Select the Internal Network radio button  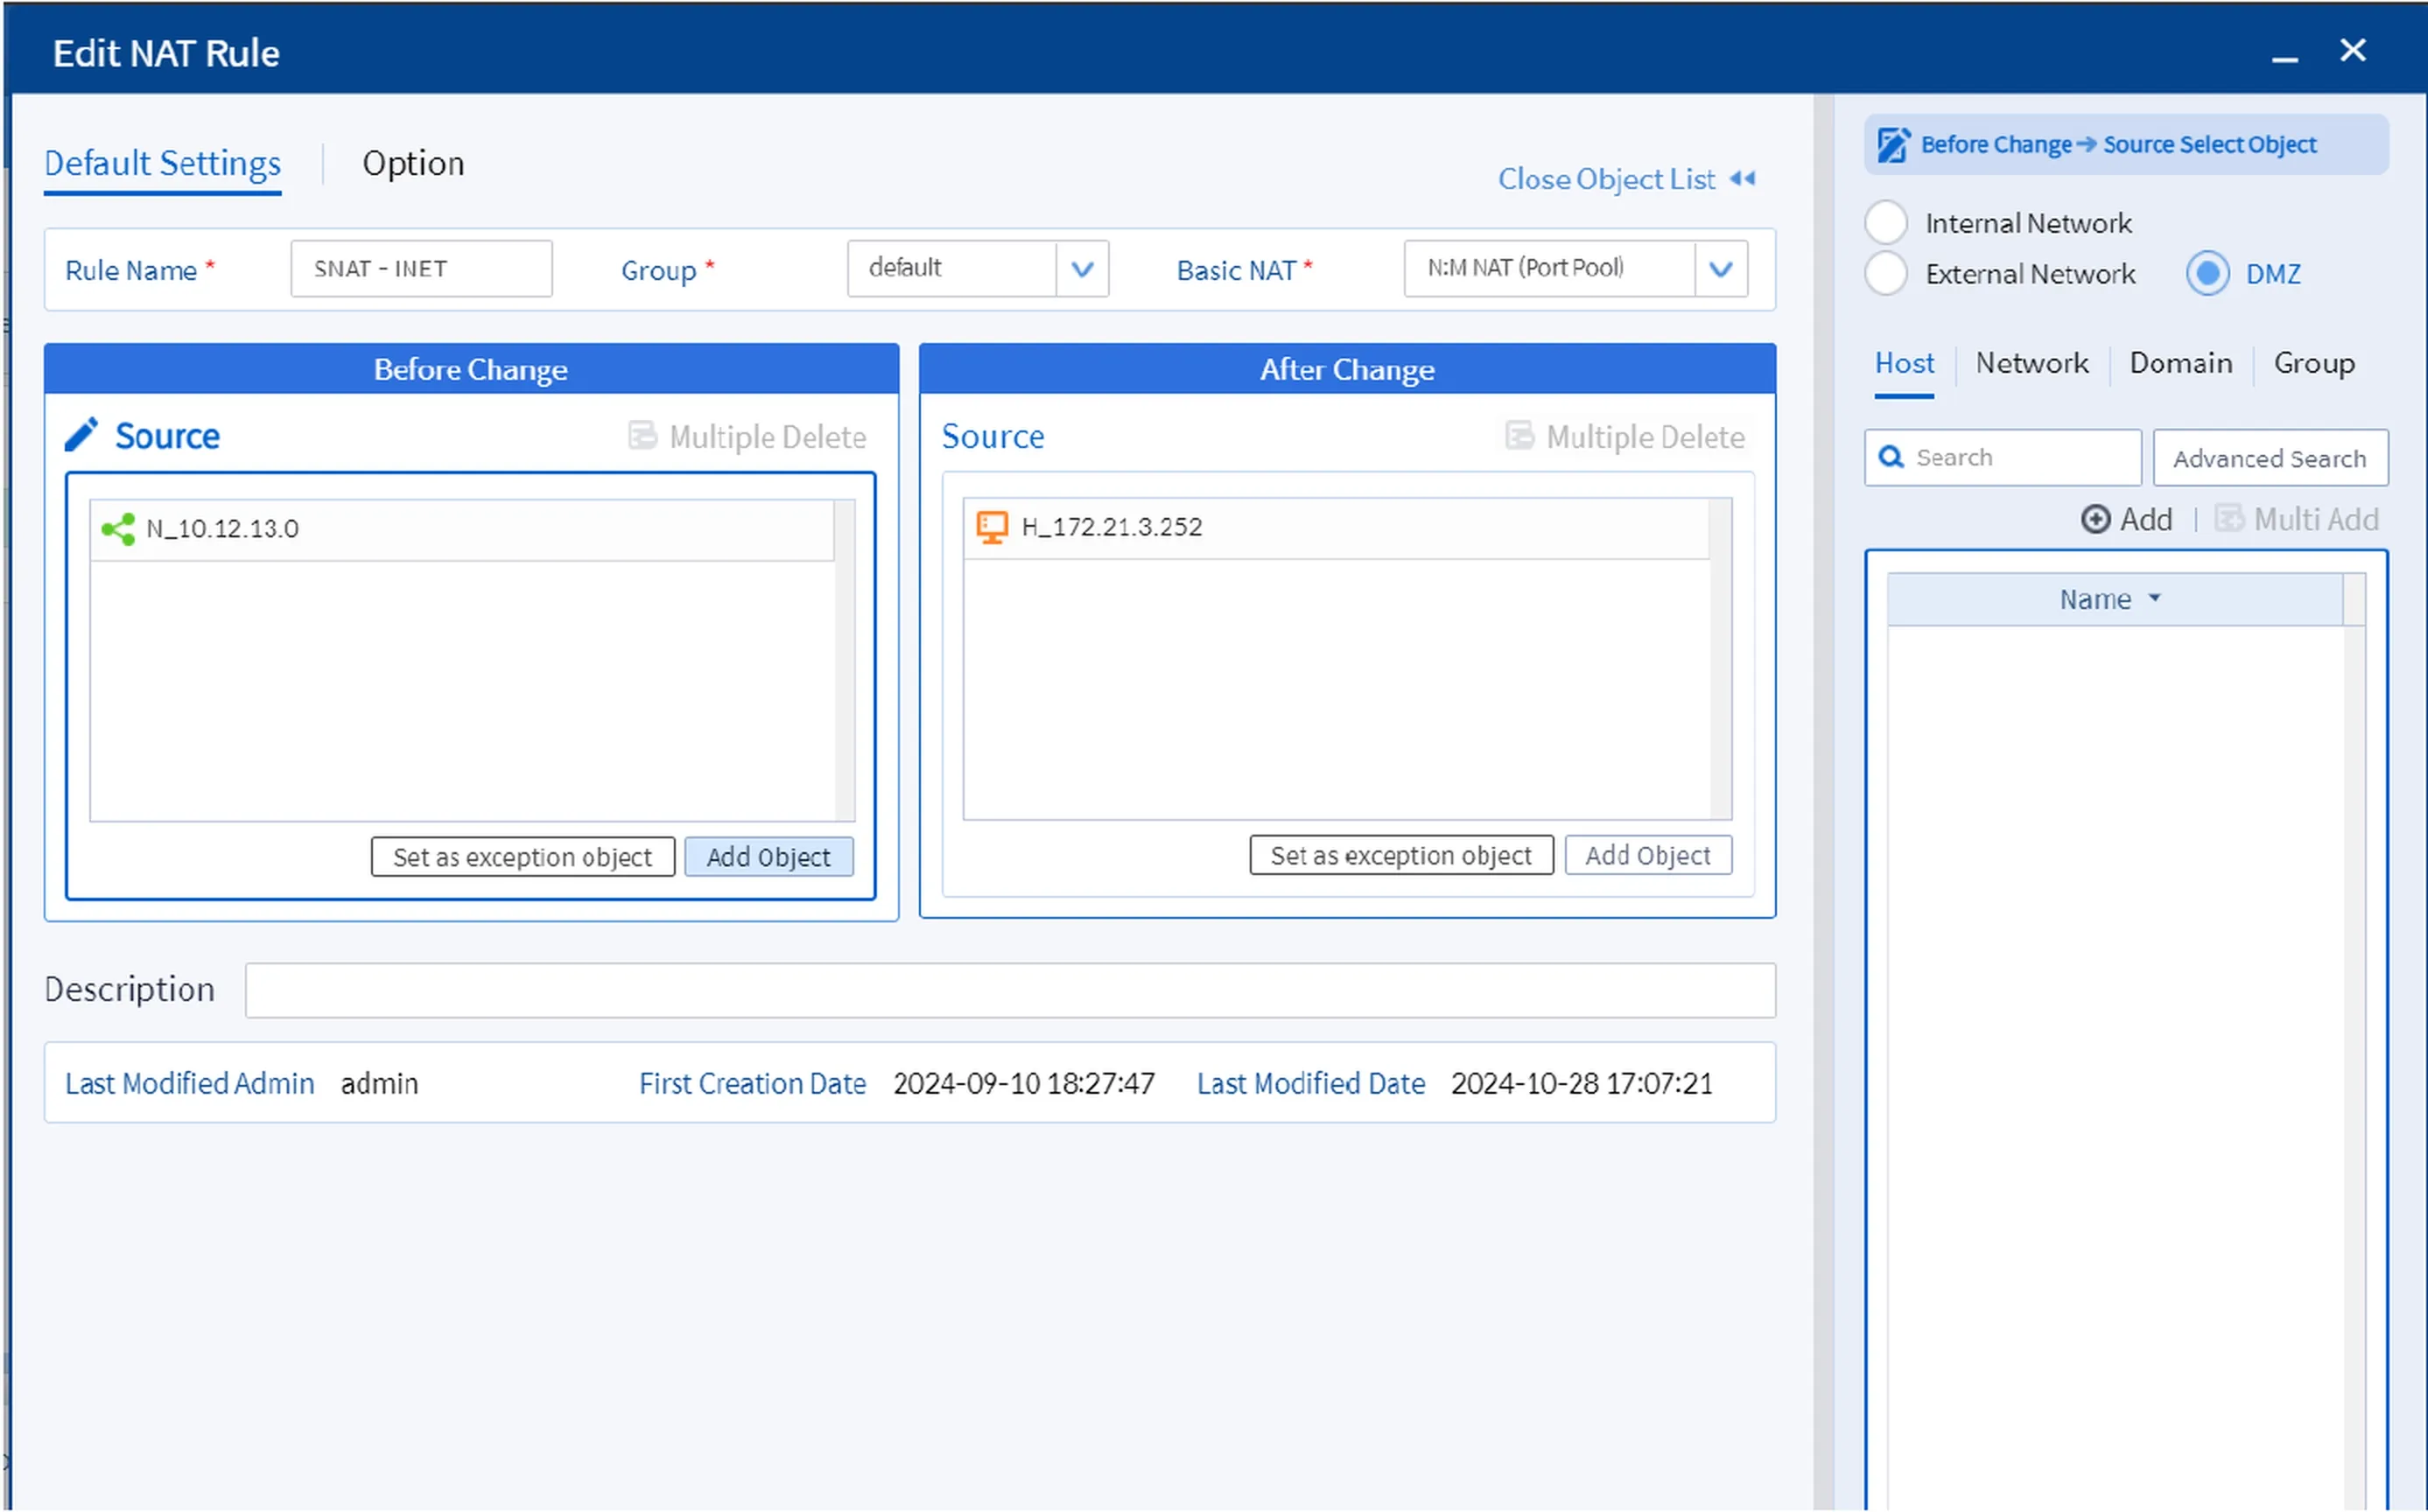coord(1886,222)
